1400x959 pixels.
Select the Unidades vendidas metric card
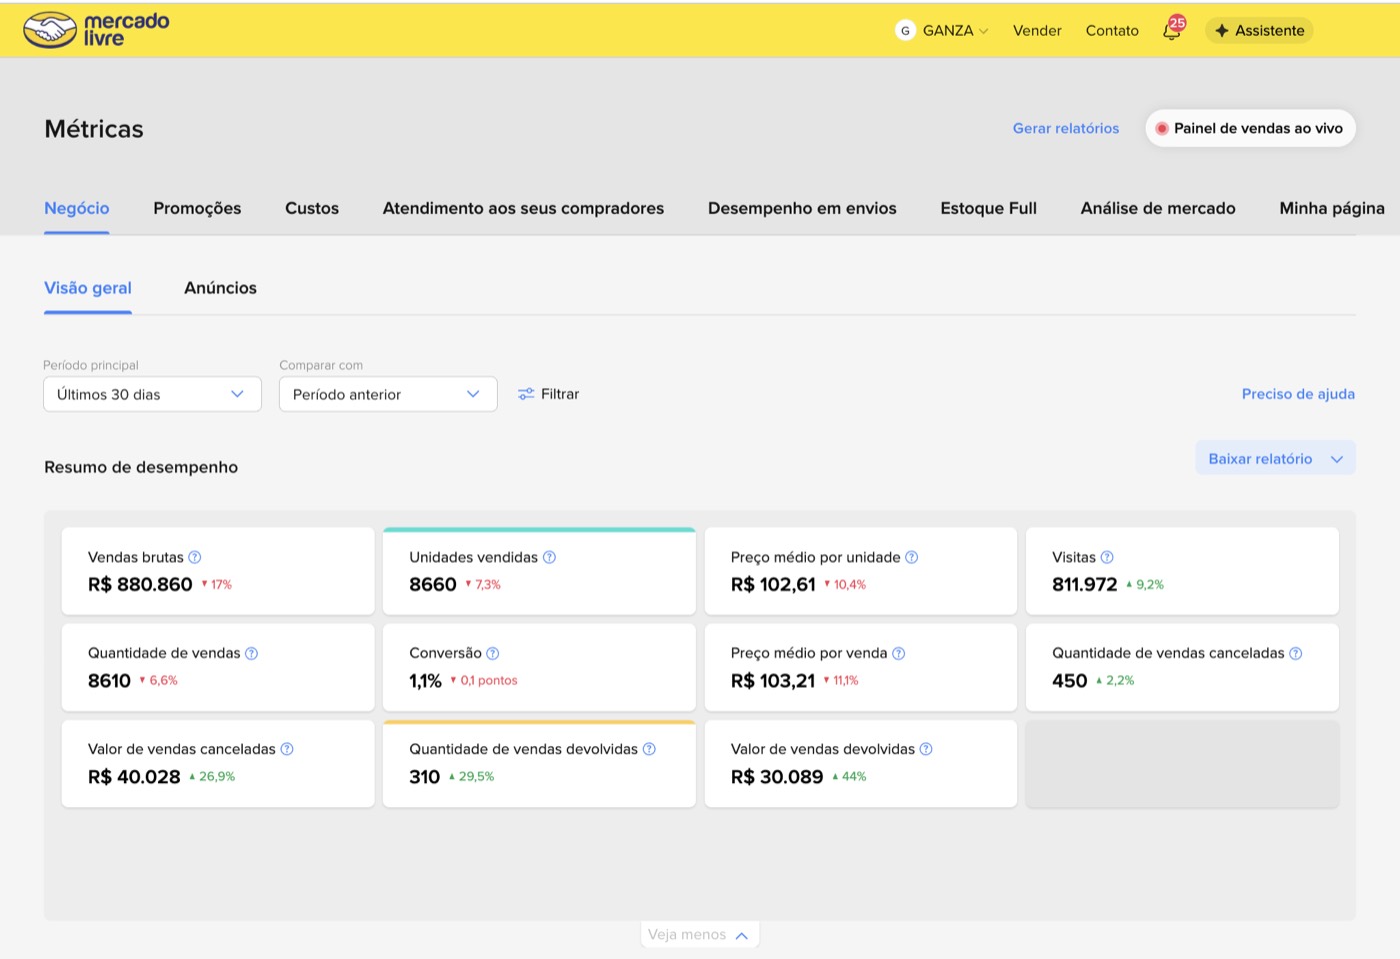tap(539, 571)
